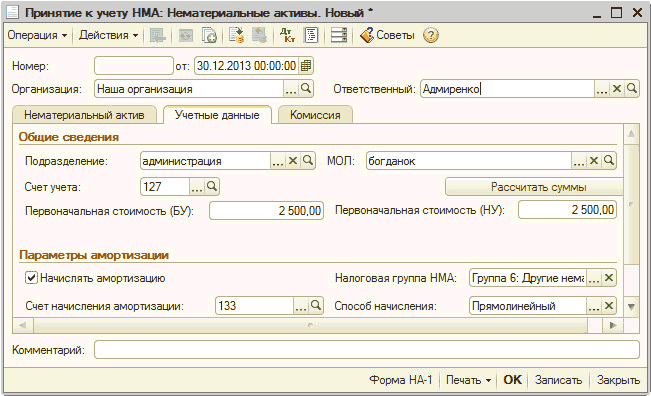Open help via the question mark icon
The width and height of the screenshot is (651, 396).
(x=431, y=35)
